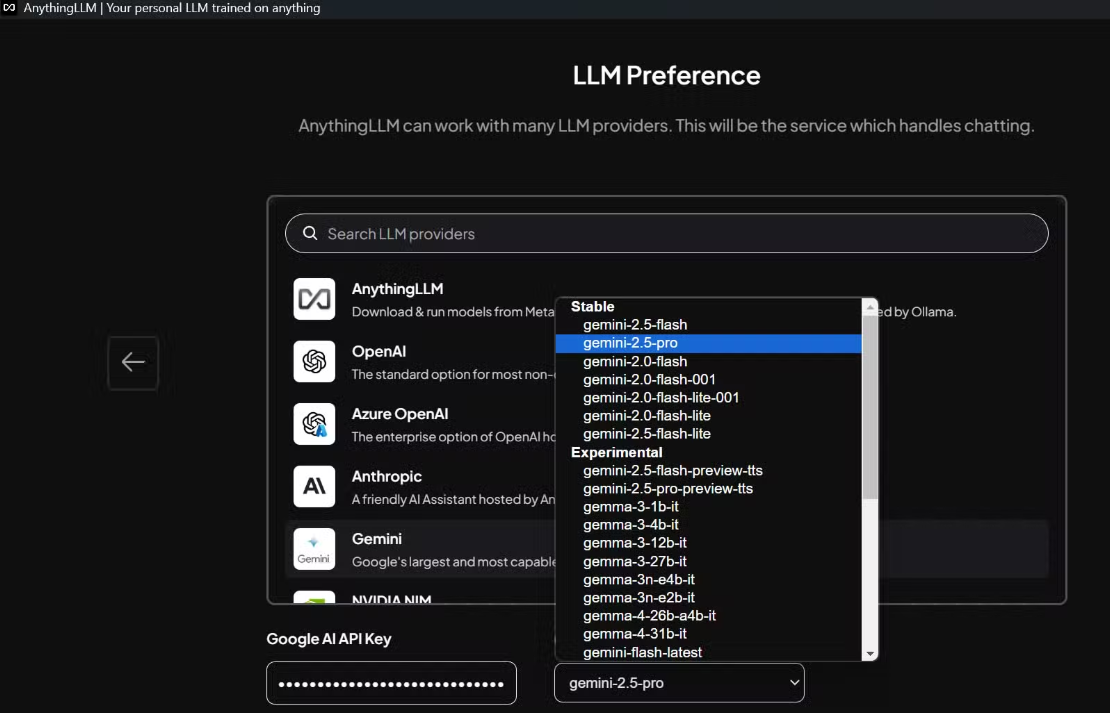The width and height of the screenshot is (1110, 713).
Task: Select the Gemini provider name
Action: click(377, 539)
